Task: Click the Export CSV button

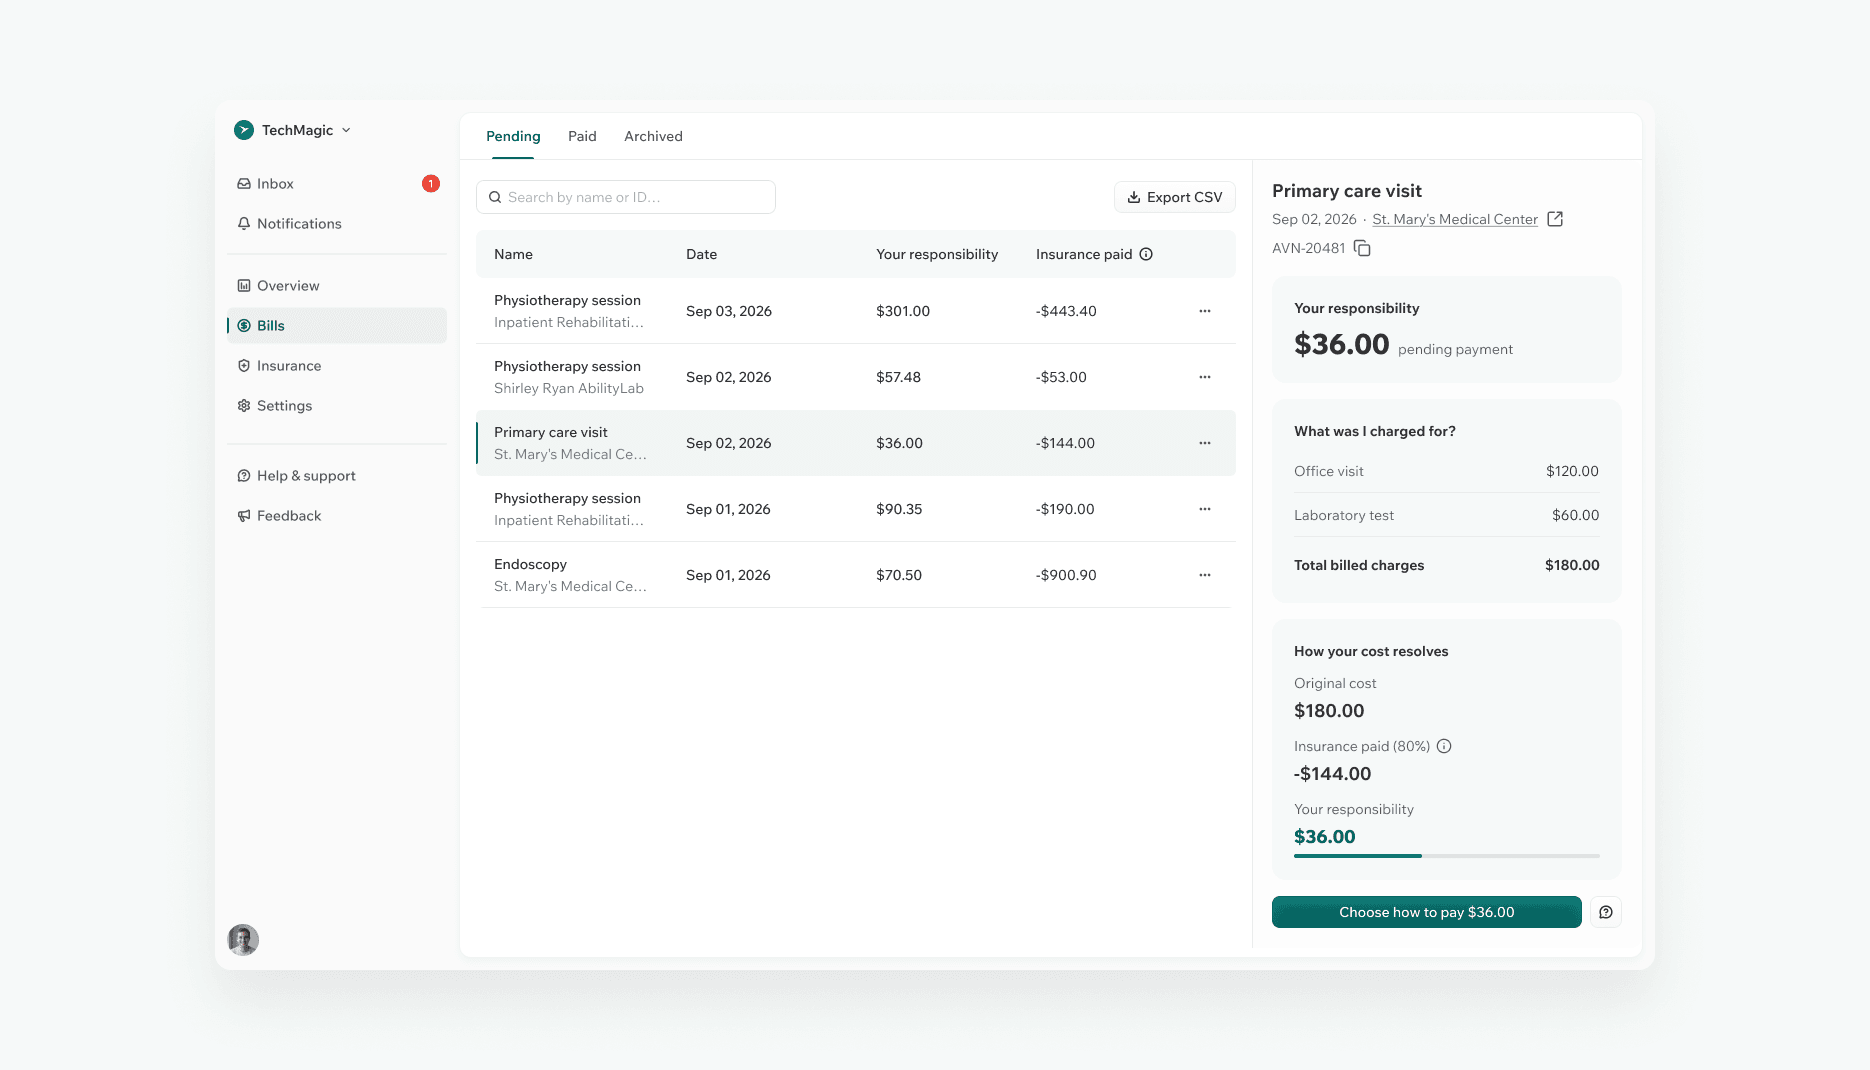Action: (1175, 197)
